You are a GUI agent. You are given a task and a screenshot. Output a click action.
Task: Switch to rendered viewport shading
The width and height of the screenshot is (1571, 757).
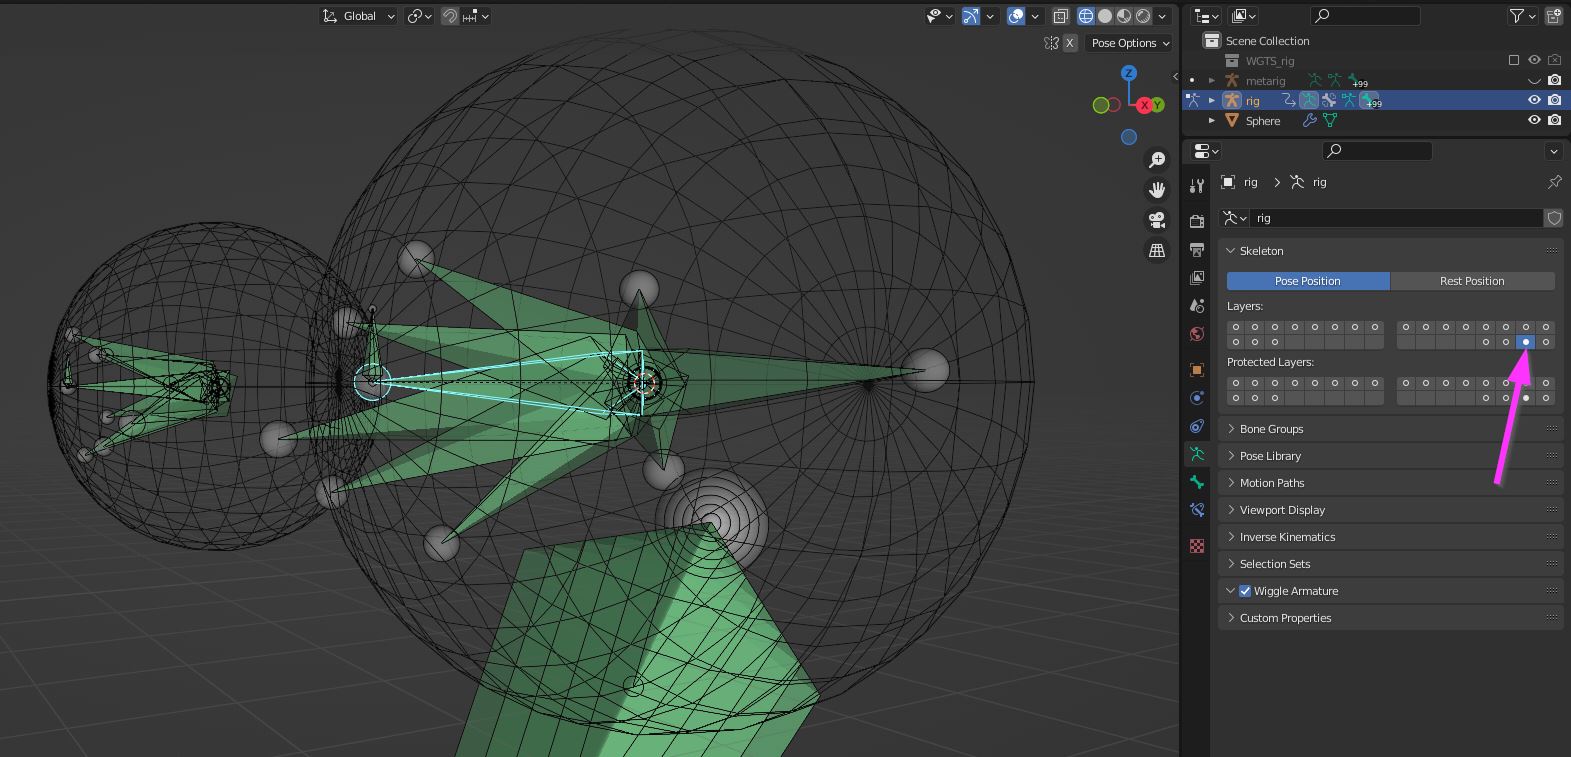coord(1143,16)
